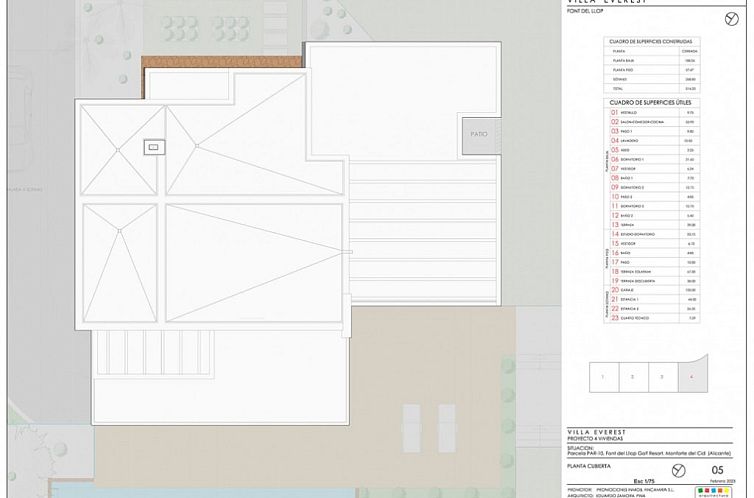
Task: Click the small chimney rectangle on the roof
Action: point(154,147)
